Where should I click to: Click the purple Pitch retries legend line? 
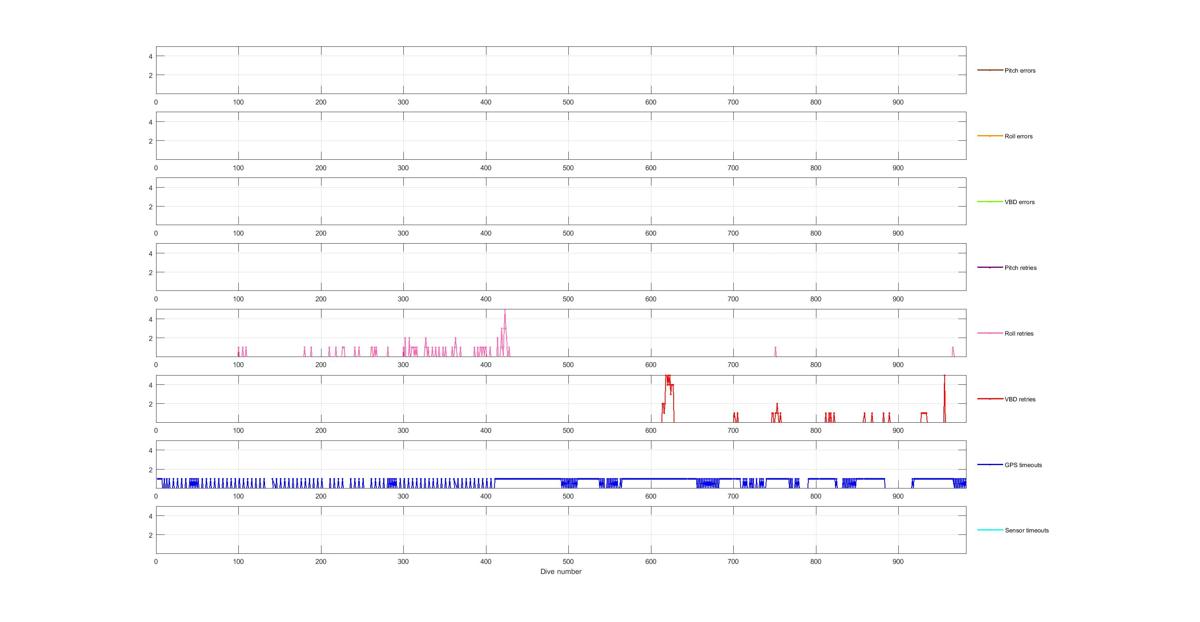click(989, 267)
